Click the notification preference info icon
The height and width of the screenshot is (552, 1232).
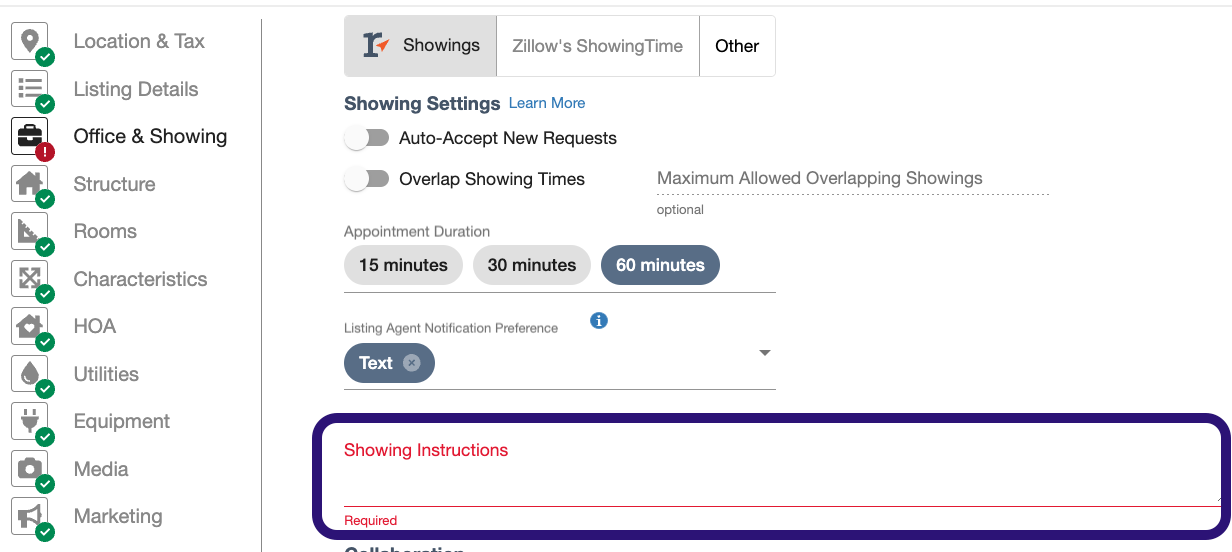(x=599, y=321)
